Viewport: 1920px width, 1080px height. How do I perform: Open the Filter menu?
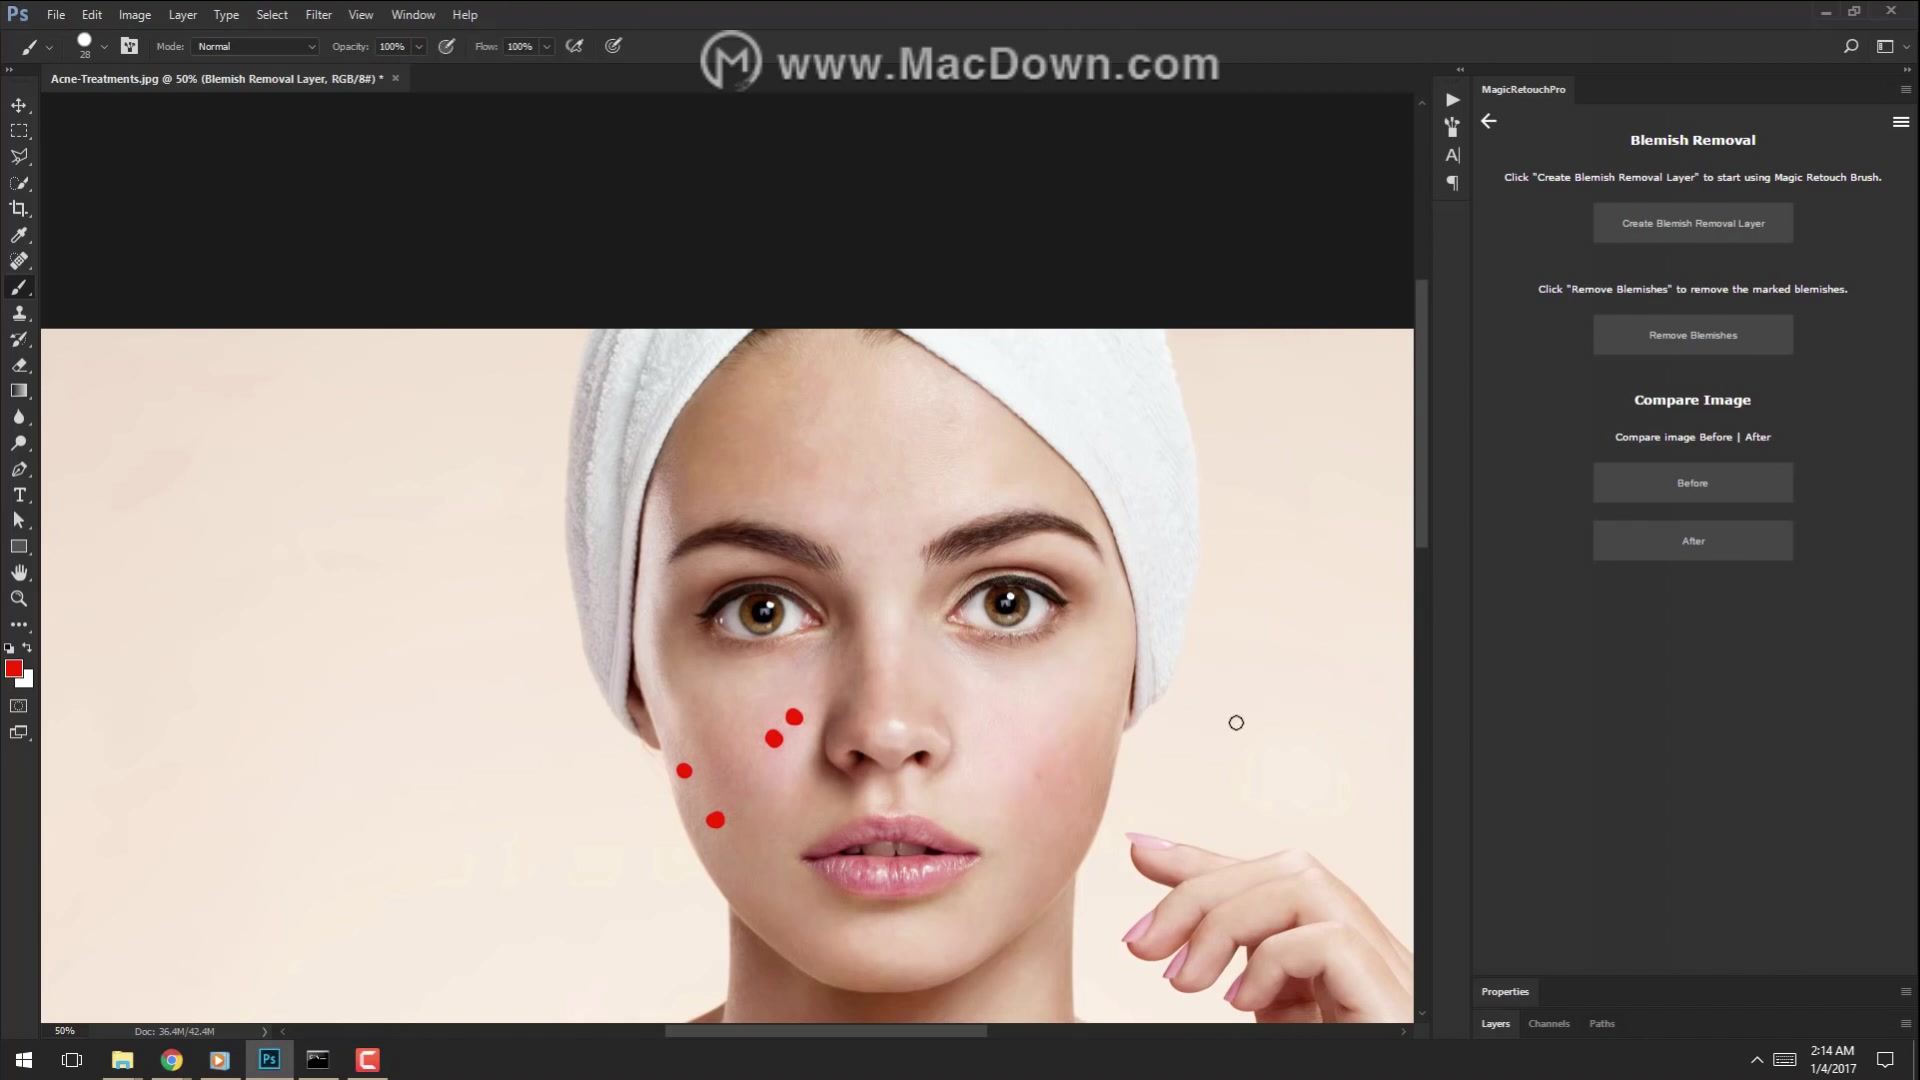[318, 15]
